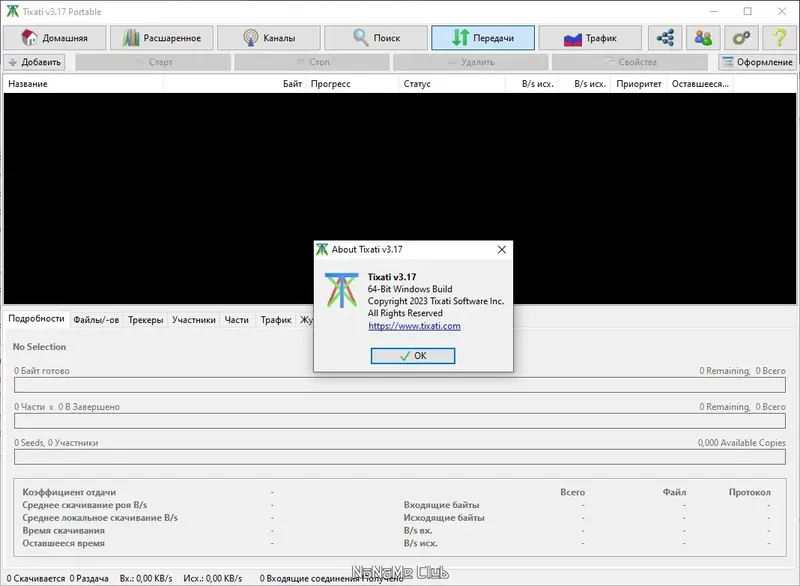Click the disabled Старт button

(153, 62)
